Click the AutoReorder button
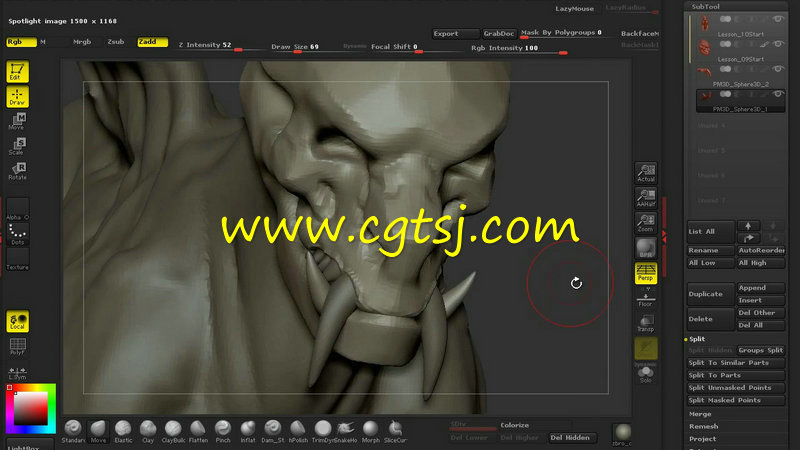This screenshot has height=450, width=800. click(x=761, y=251)
